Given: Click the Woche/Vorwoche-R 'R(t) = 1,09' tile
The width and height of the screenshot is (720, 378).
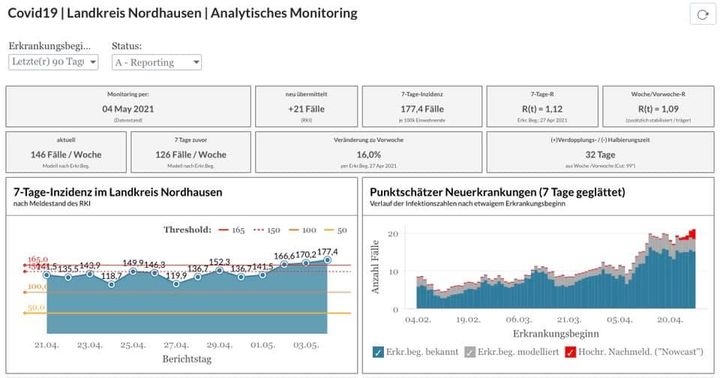Looking at the screenshot, I should [658, 106].
